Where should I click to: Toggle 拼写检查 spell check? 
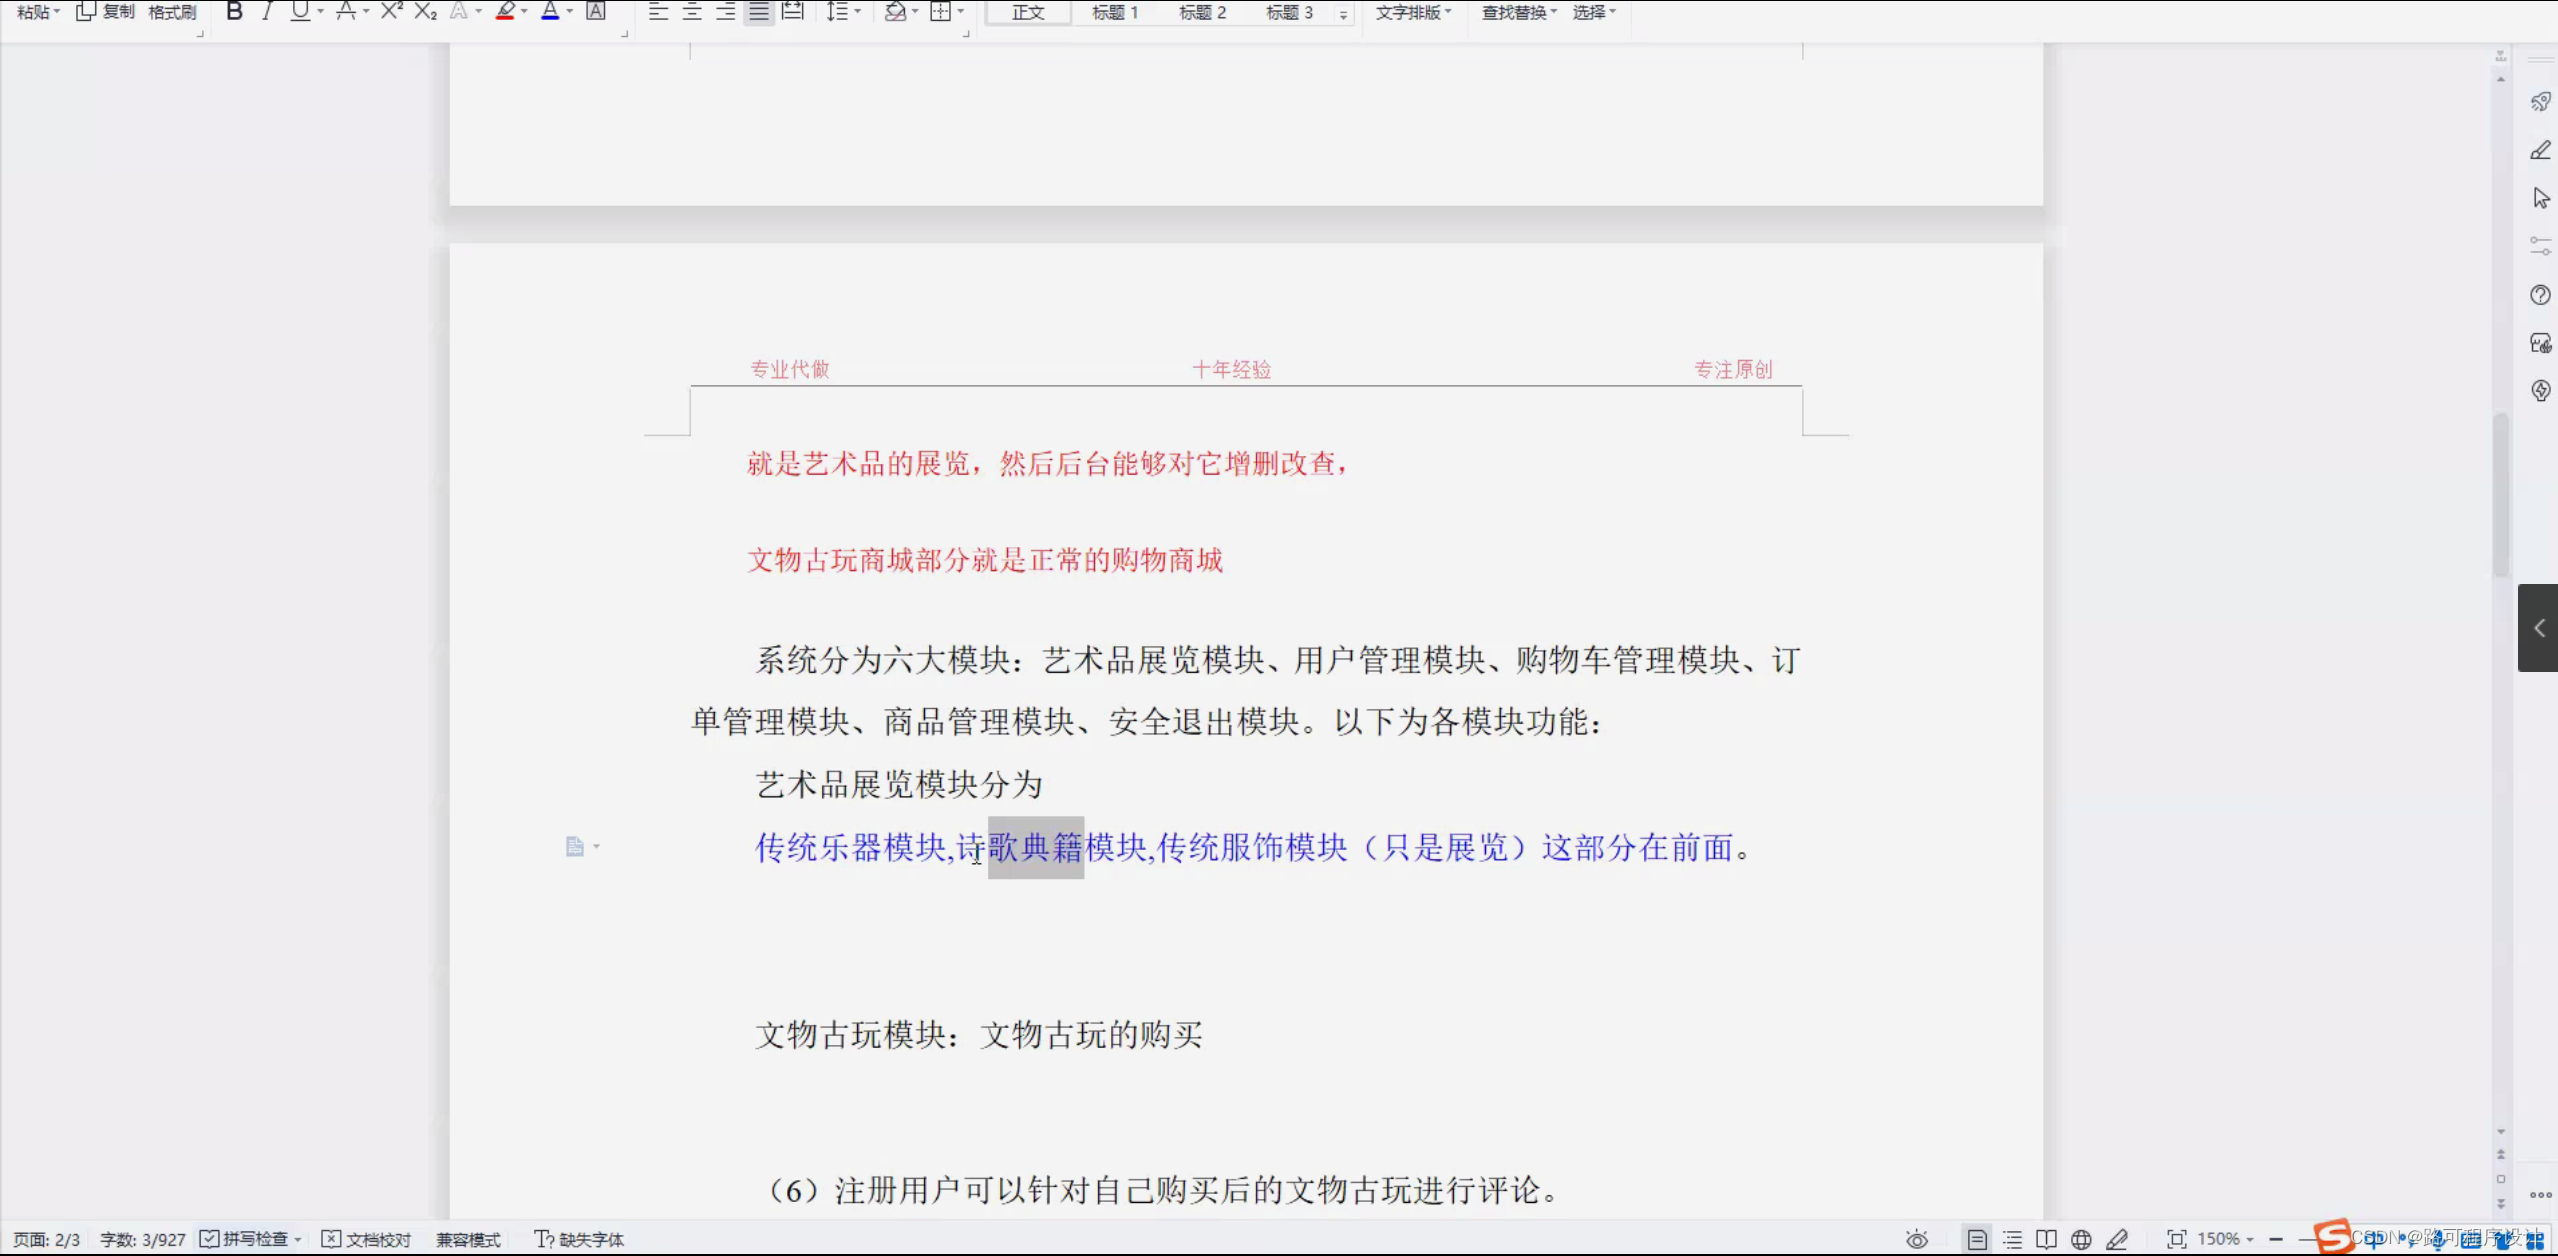tap(246, 1239)
